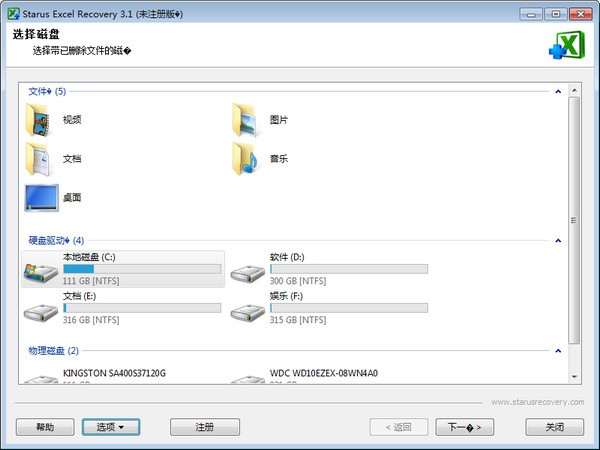Pick the 文档 (E:) drive icon
The width and height of the screenshot is (600, 450).
point(41,310)
